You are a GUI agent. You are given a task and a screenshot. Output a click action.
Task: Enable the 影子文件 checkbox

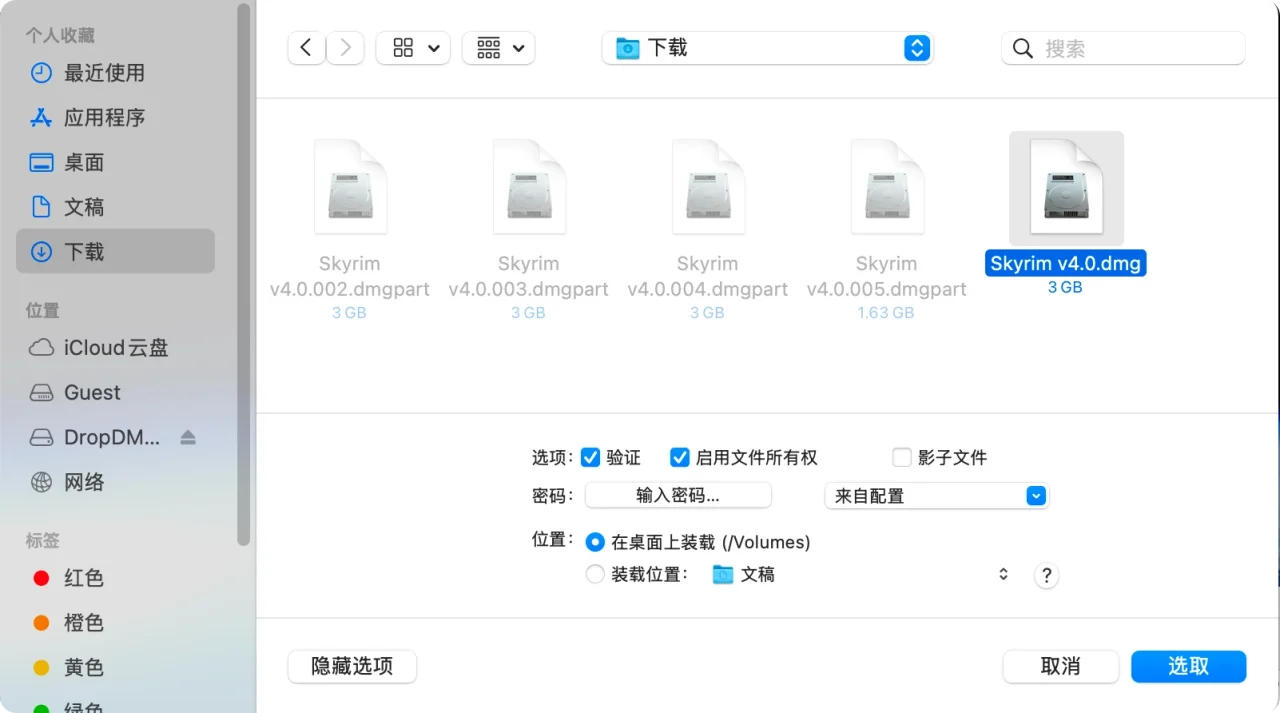pyautogui.click(x=902, y=457)
